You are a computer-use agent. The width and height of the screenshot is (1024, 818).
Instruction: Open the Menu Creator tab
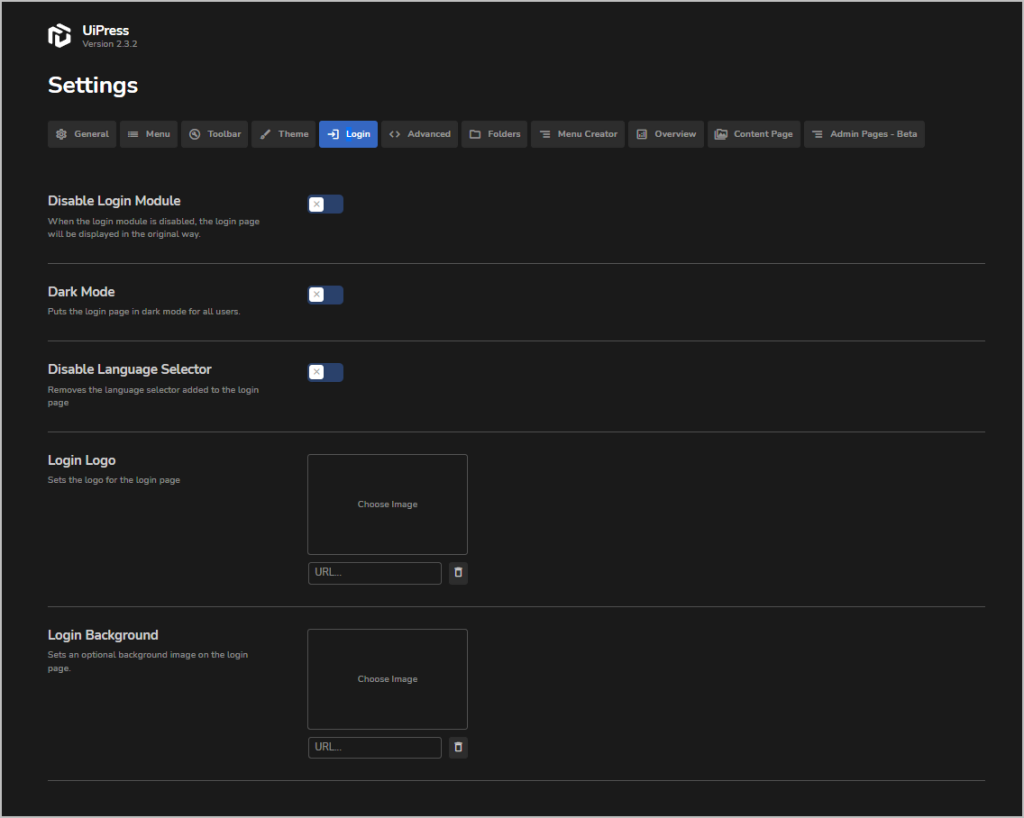pyautogui.click(x=578, y=134)
